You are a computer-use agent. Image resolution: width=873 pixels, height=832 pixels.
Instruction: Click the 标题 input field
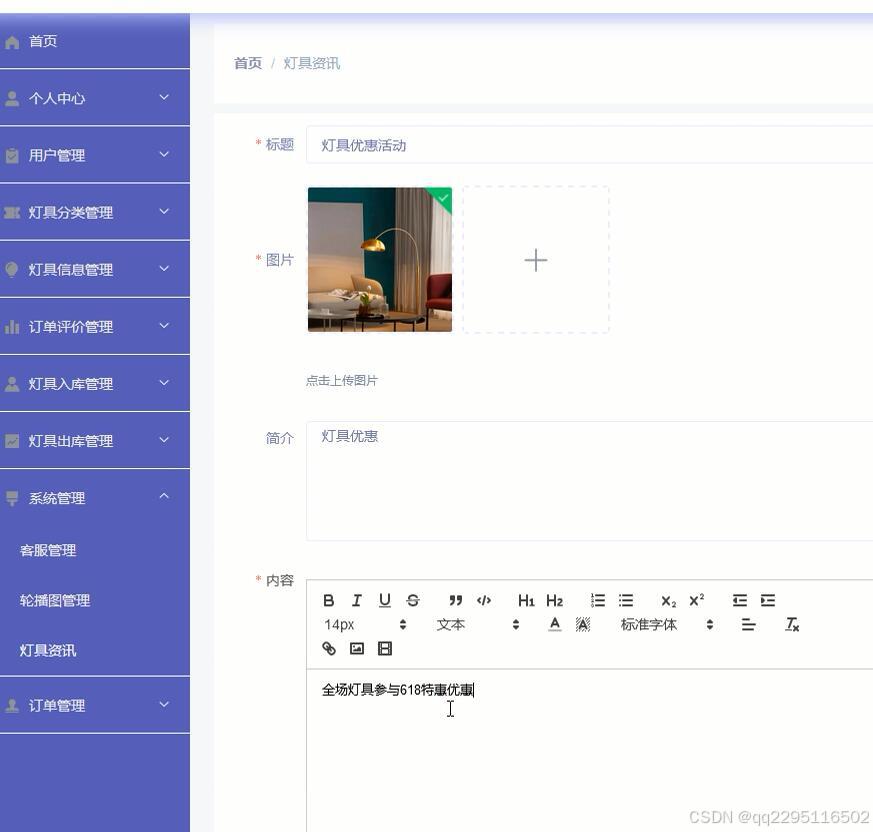(x=589, y=145)
